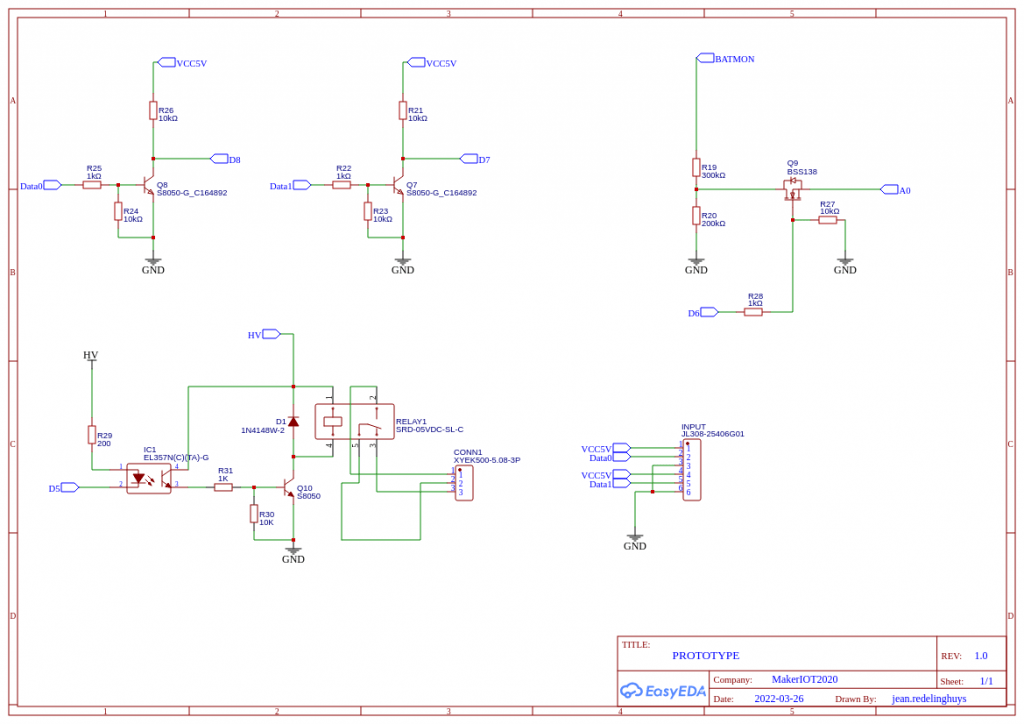Click the JL308-25406G01 part label

(712, 433)
